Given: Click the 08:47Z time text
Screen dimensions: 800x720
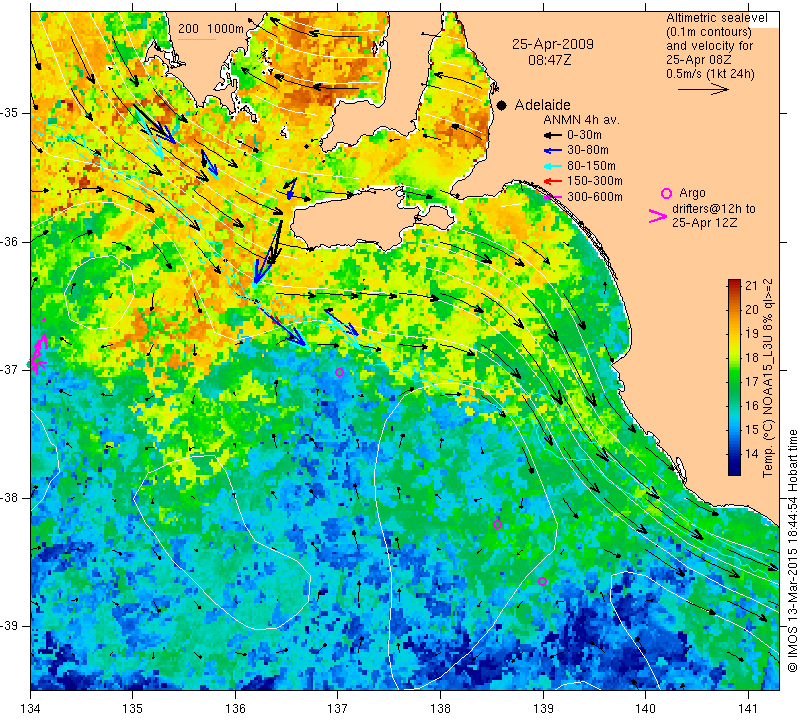Looking at the screenshot, I should tap(549, 60).
